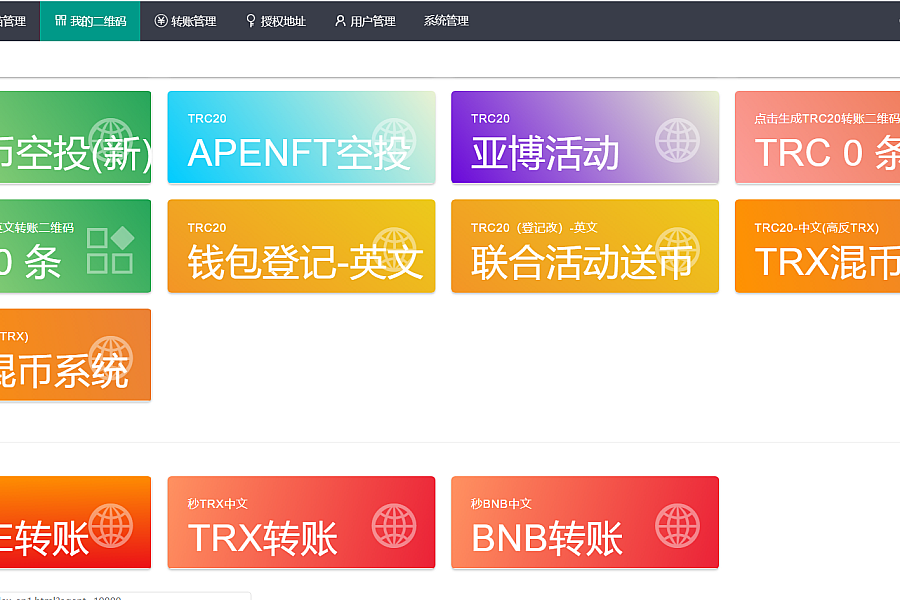900x600 pixels.
Task: Click the TRX转账 title
Action: click(262, 539)
